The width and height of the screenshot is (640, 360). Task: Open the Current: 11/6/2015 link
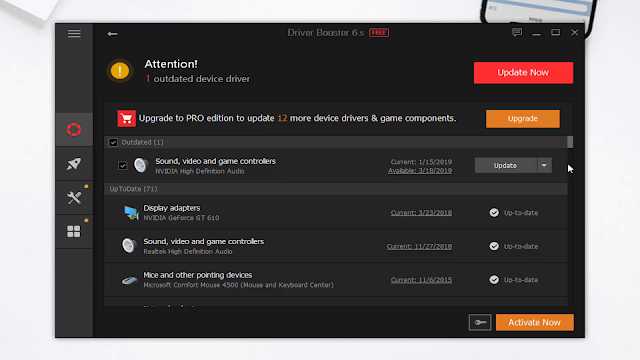(421, 280)
